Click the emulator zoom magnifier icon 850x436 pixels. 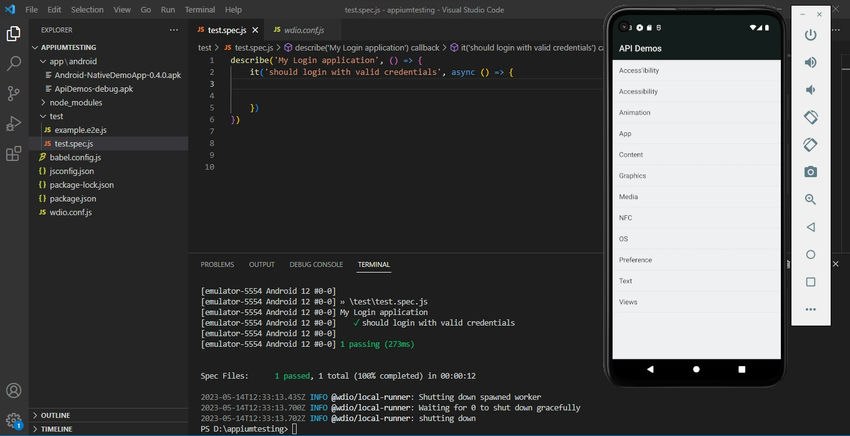tap(810, 199)
